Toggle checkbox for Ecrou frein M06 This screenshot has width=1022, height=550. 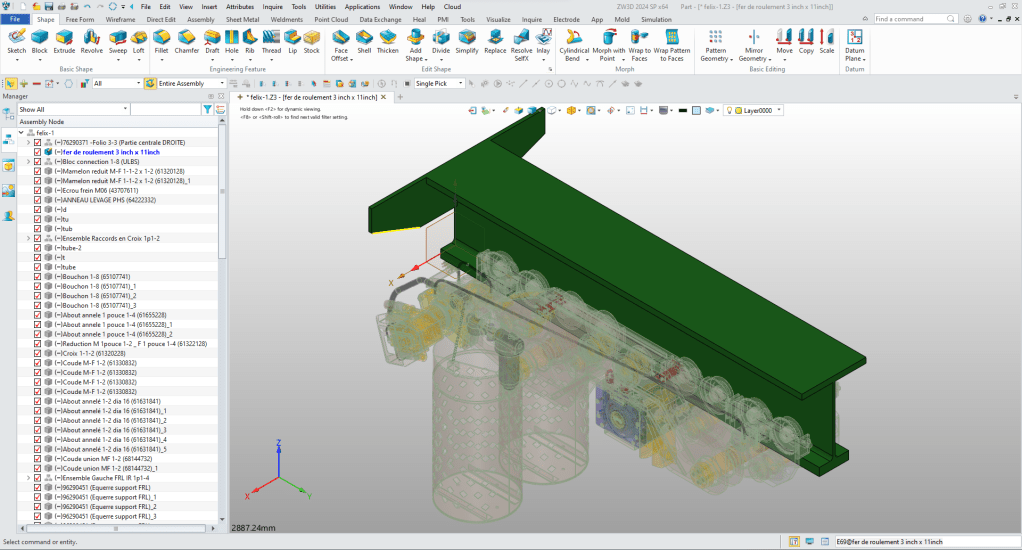[x=38, y=190]
